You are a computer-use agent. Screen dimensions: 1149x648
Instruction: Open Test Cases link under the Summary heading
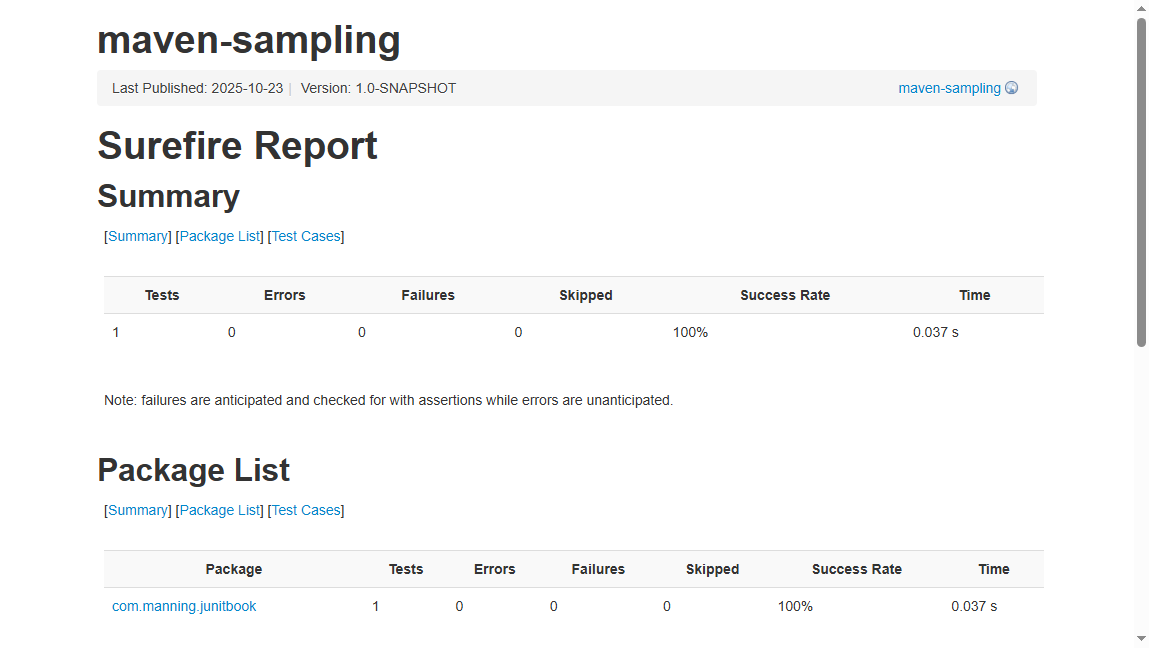coord(306,236)
